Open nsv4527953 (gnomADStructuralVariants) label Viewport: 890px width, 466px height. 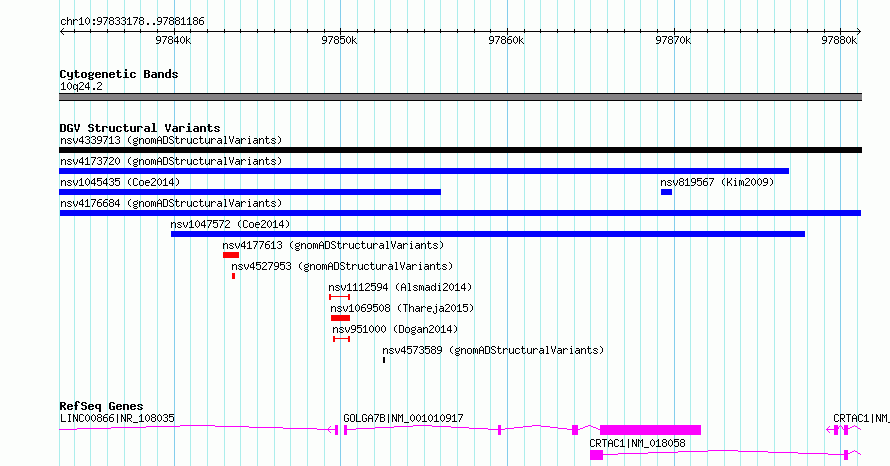342,266
